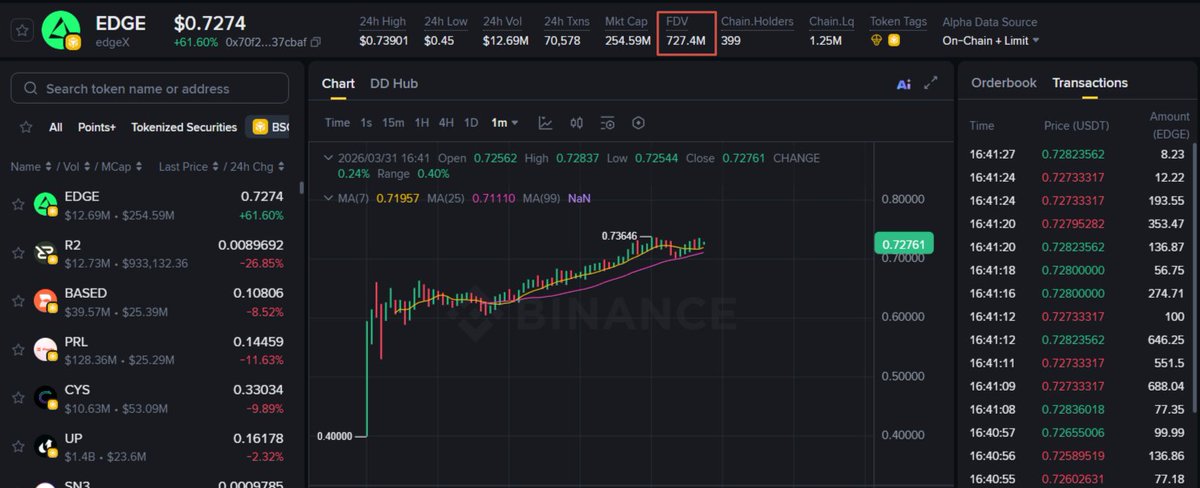This screenshot has width=1200, height=488.
Task: Click the edgeX token logo in header
Action: (62, 30)
